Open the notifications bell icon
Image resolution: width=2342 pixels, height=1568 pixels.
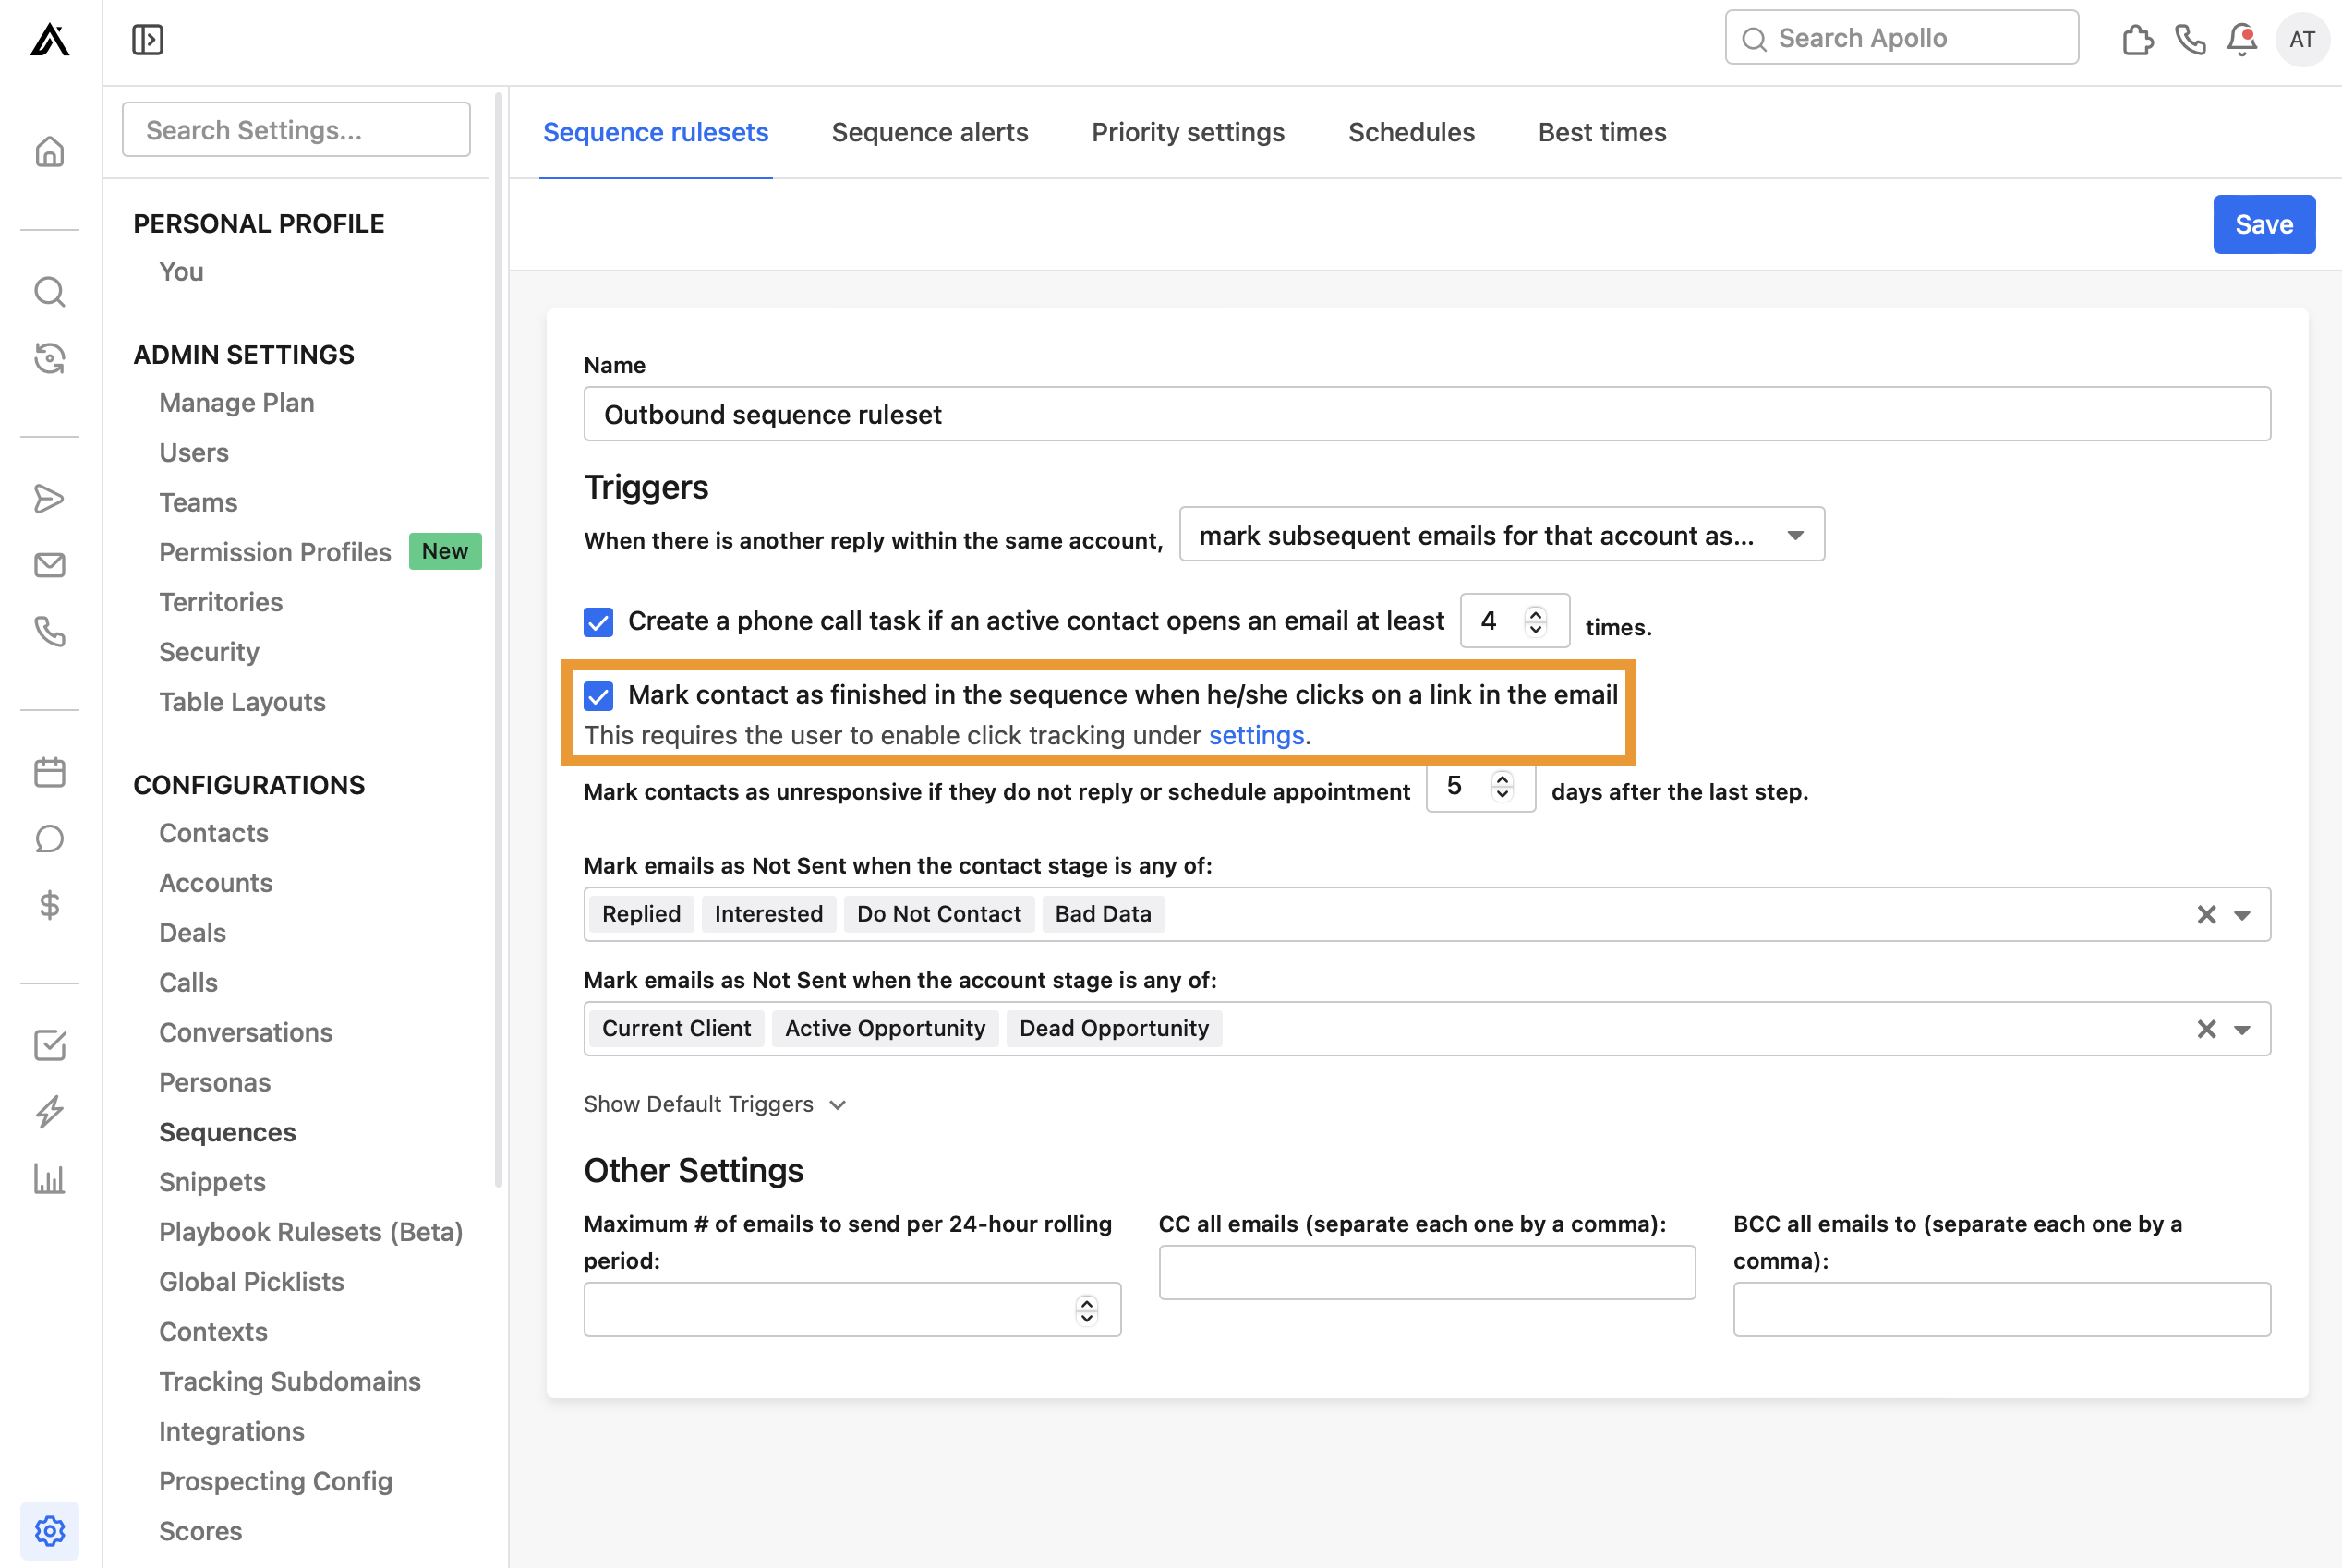point(2243,40)
